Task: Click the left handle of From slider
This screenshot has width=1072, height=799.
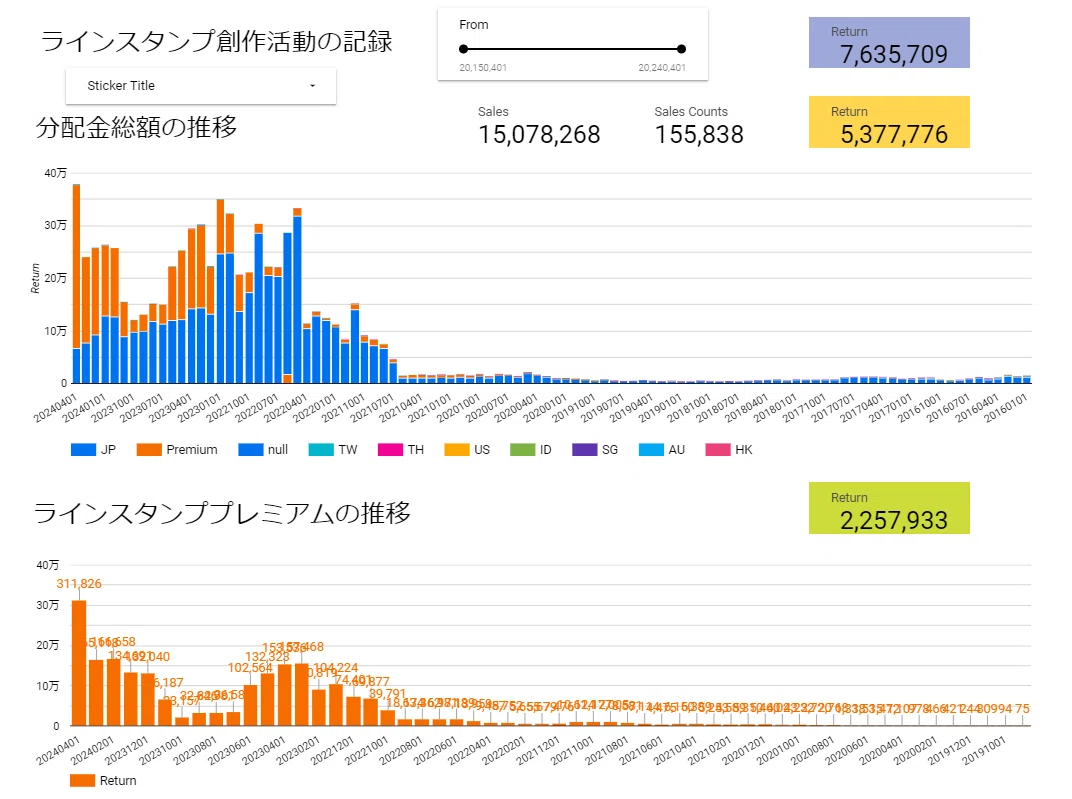Action: tap(464, 49)
